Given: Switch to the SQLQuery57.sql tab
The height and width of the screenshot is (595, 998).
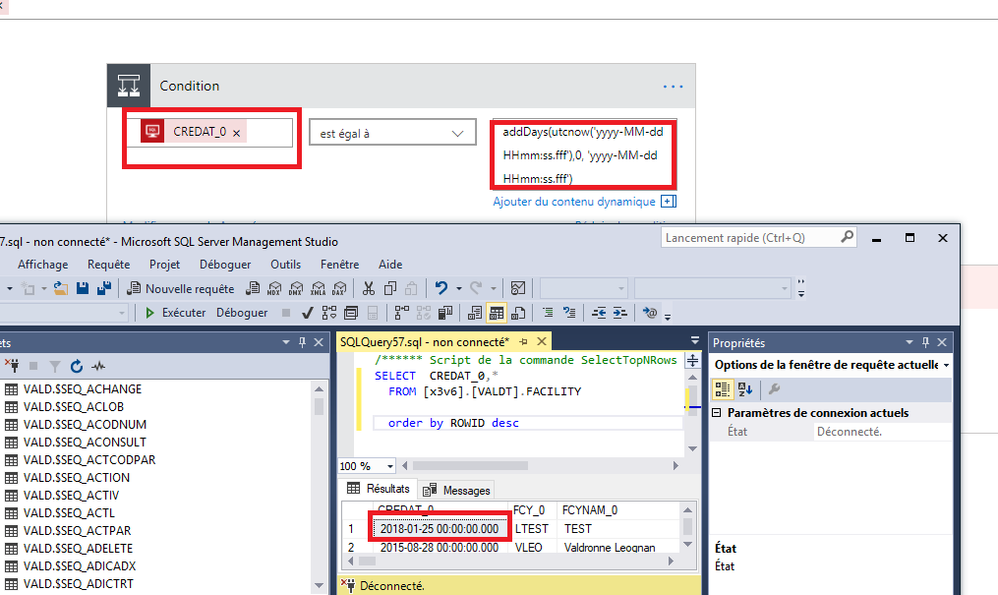Looking at the screenshot, I should [x=425, y=342].
